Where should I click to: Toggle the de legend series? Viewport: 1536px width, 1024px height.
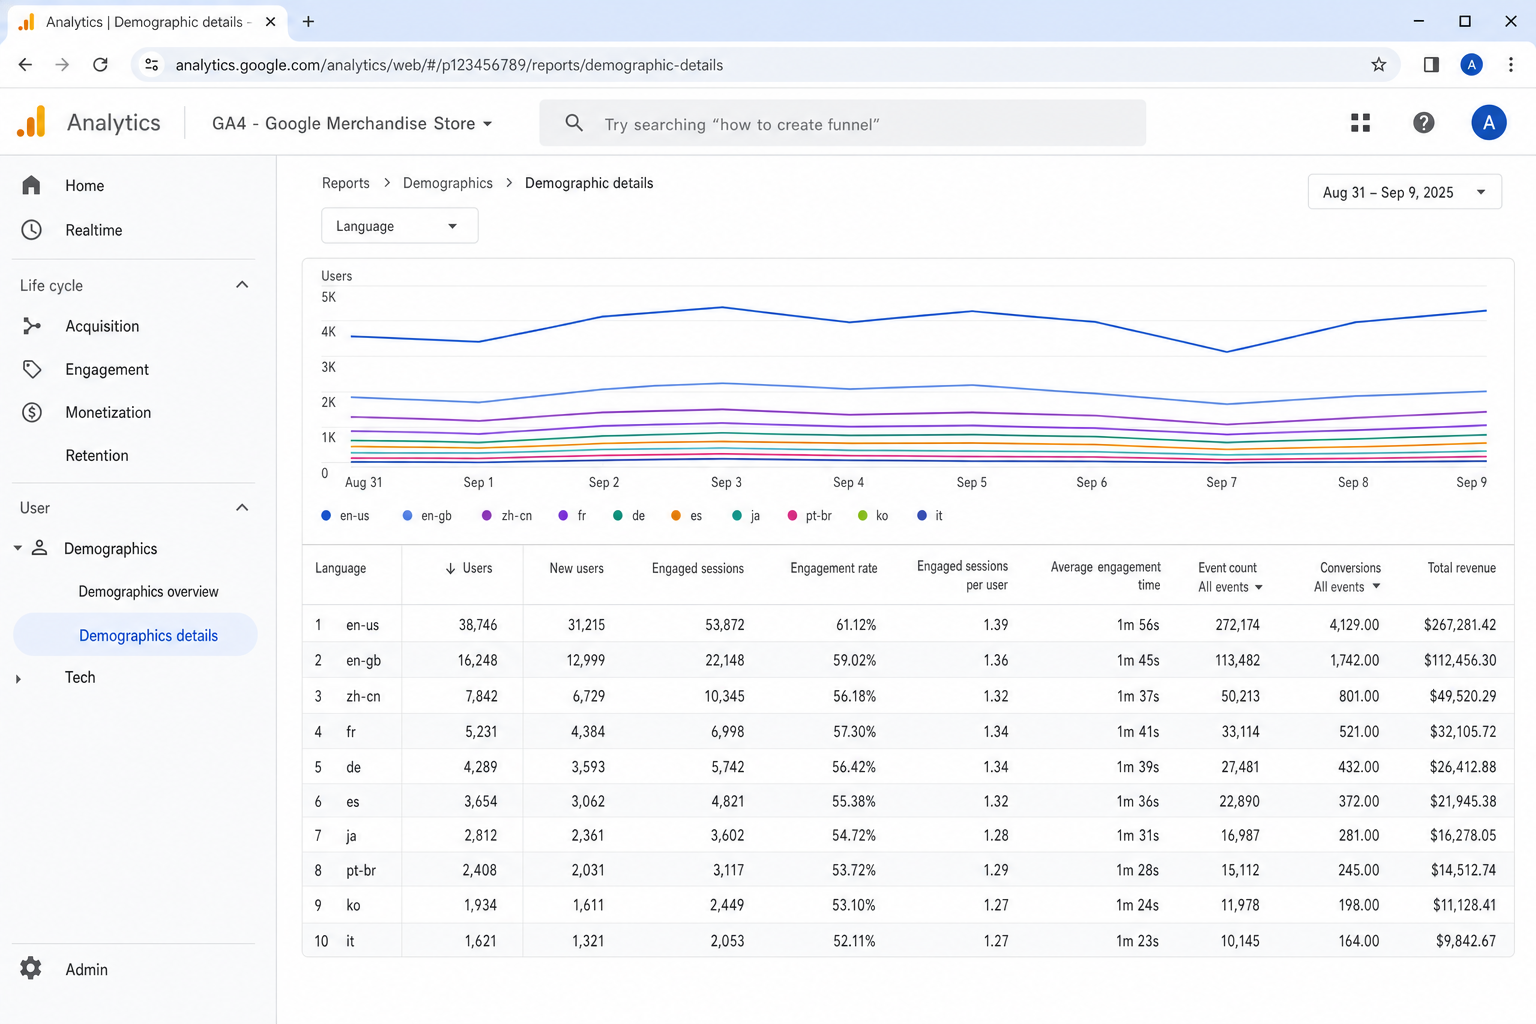click(x=629, y=516)
